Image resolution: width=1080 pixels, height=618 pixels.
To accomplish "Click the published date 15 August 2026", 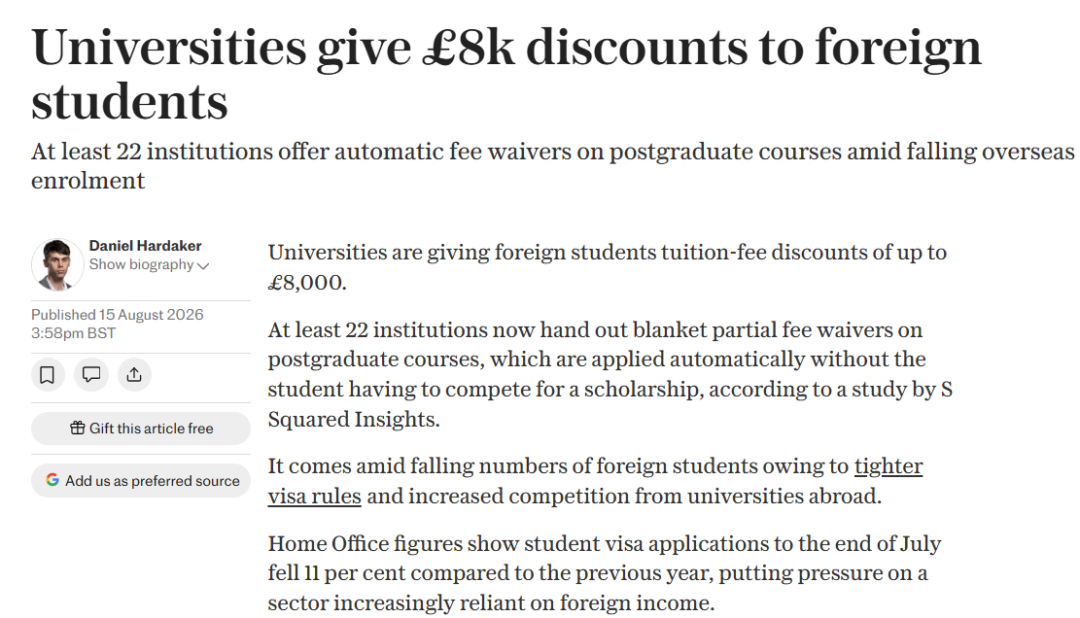I will click(x=151, y=315).
